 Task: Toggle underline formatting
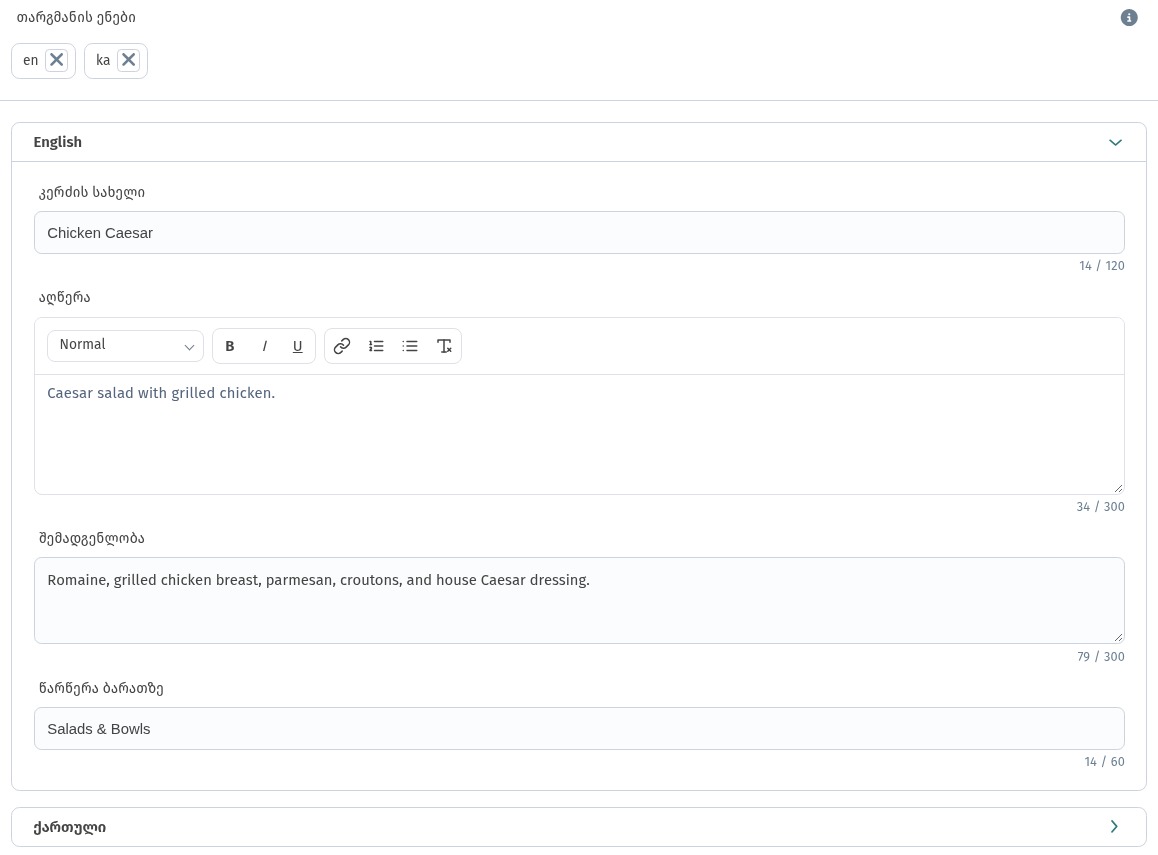(298, 346)
